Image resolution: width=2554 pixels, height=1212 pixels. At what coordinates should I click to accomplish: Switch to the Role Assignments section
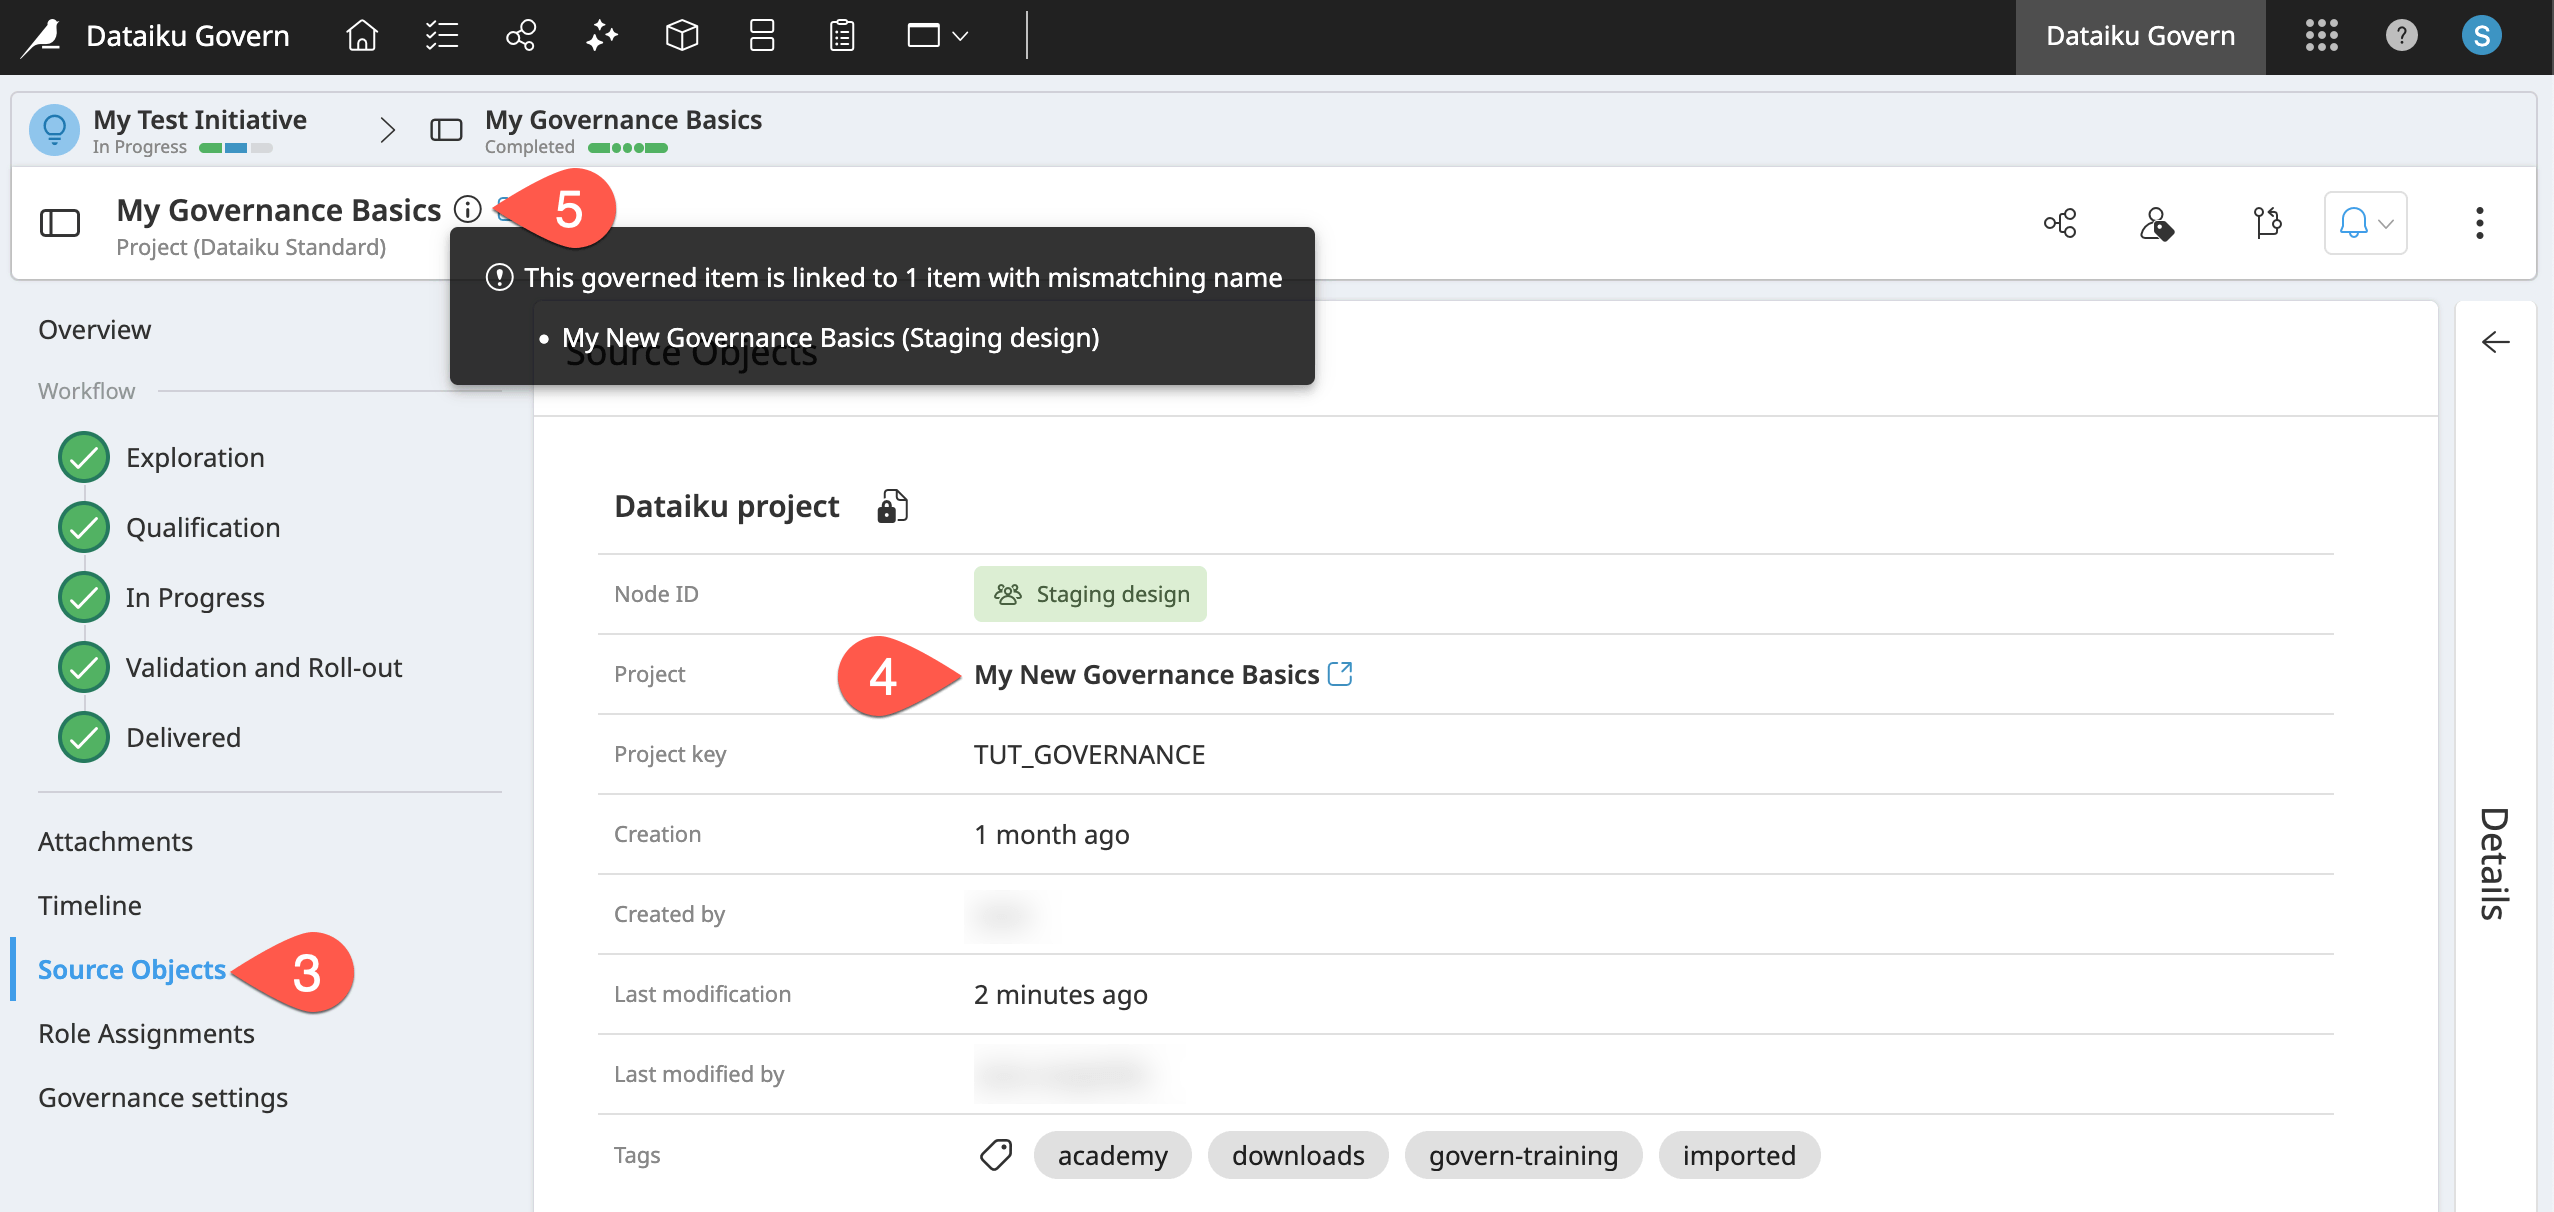click(146, 1033)
